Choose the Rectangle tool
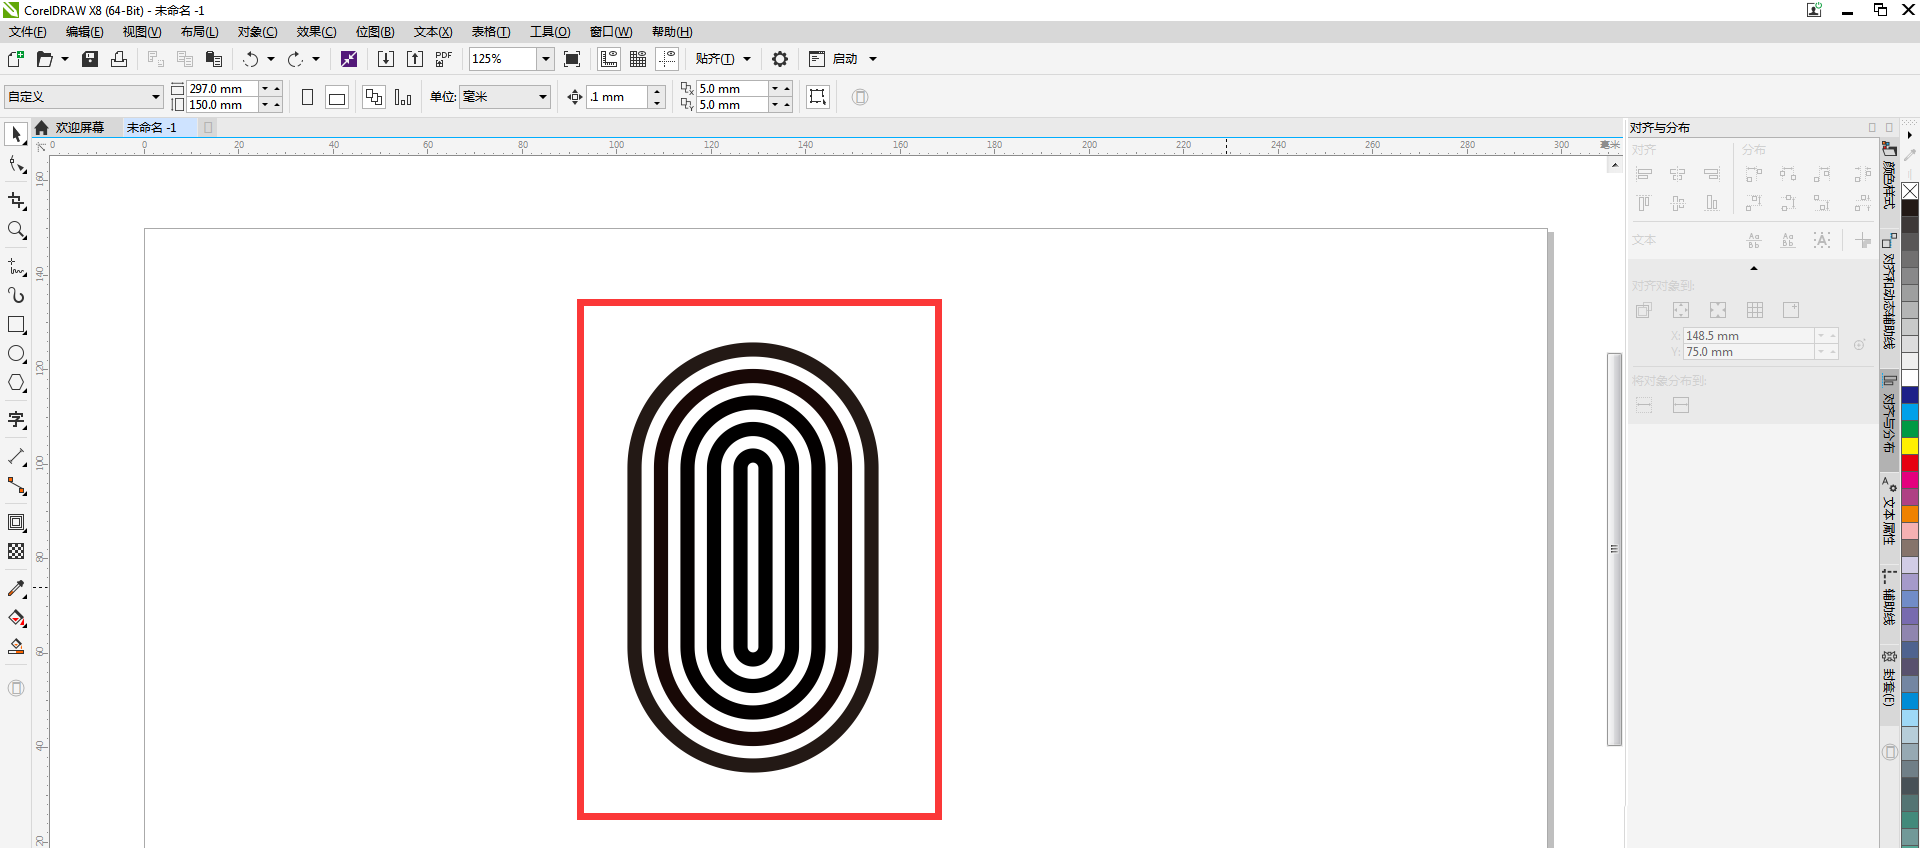 pos(16,325)
